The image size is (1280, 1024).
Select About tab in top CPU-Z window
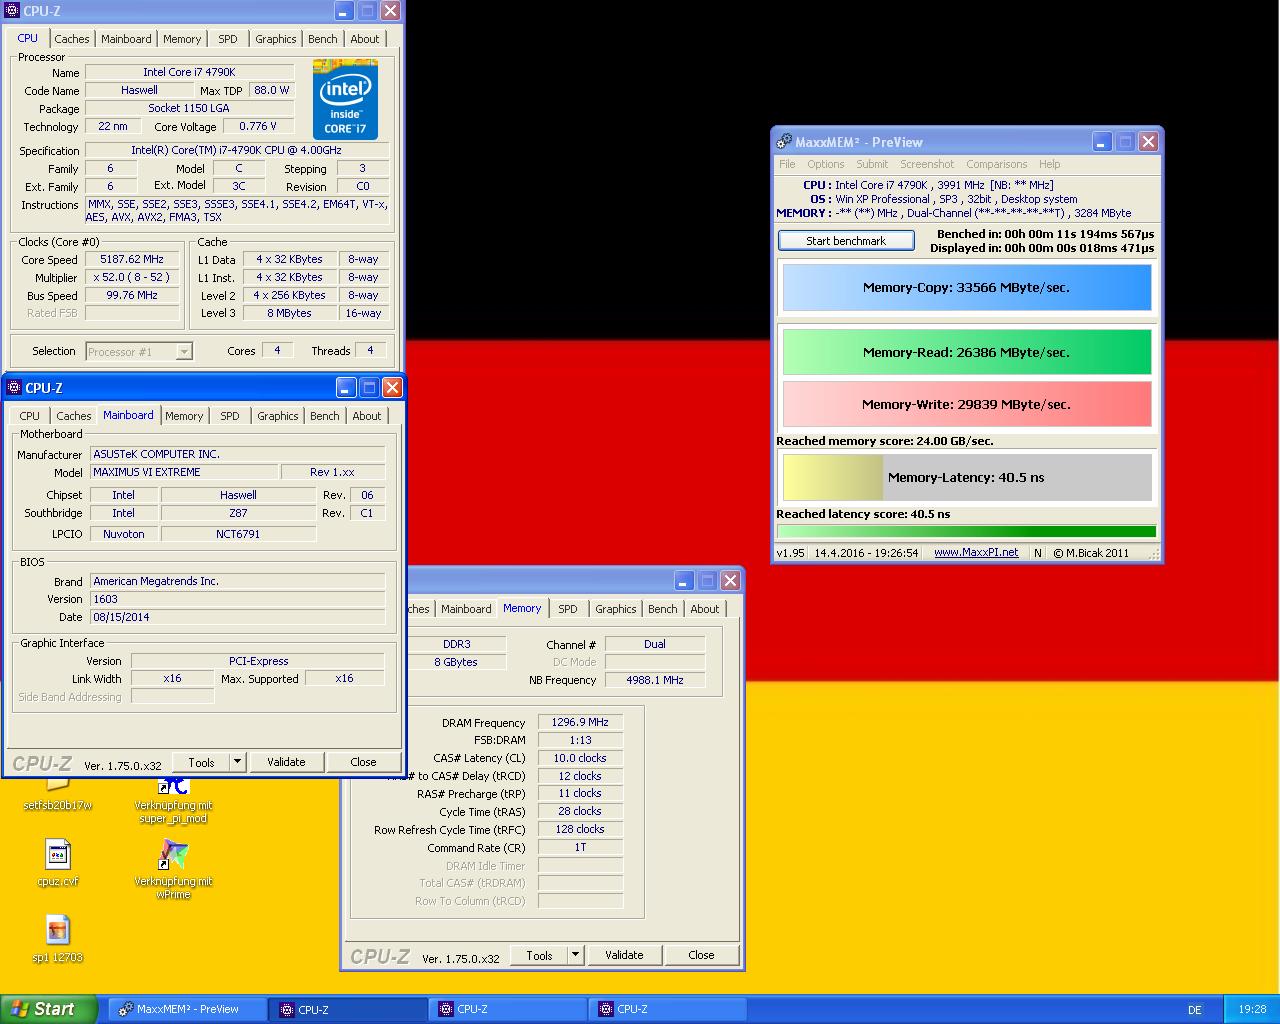click(x=365, y=39)
